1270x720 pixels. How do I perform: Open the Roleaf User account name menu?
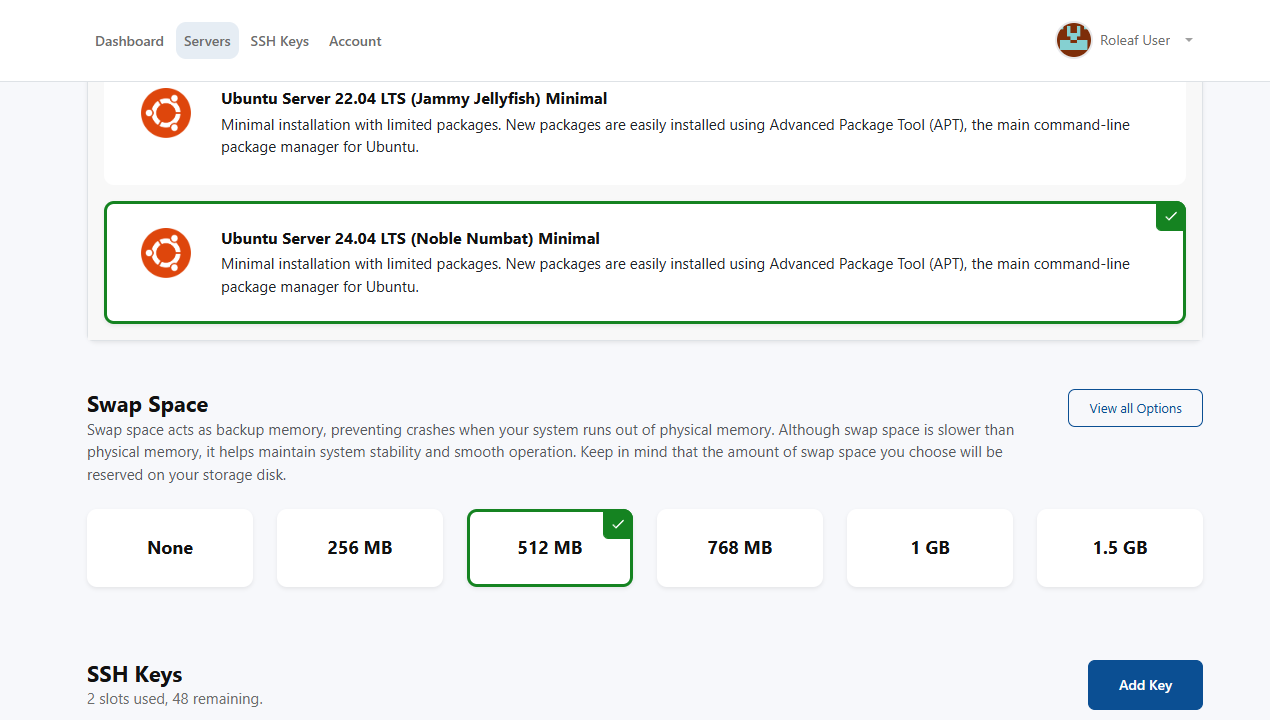pyautogui.click(x=1134, y=41)
